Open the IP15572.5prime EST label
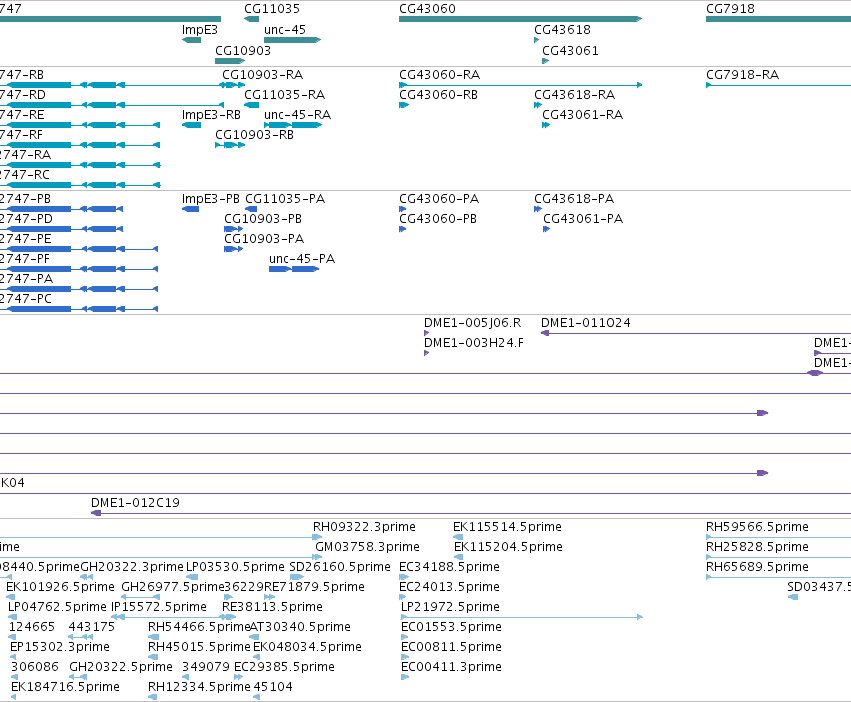 [159, 607]
